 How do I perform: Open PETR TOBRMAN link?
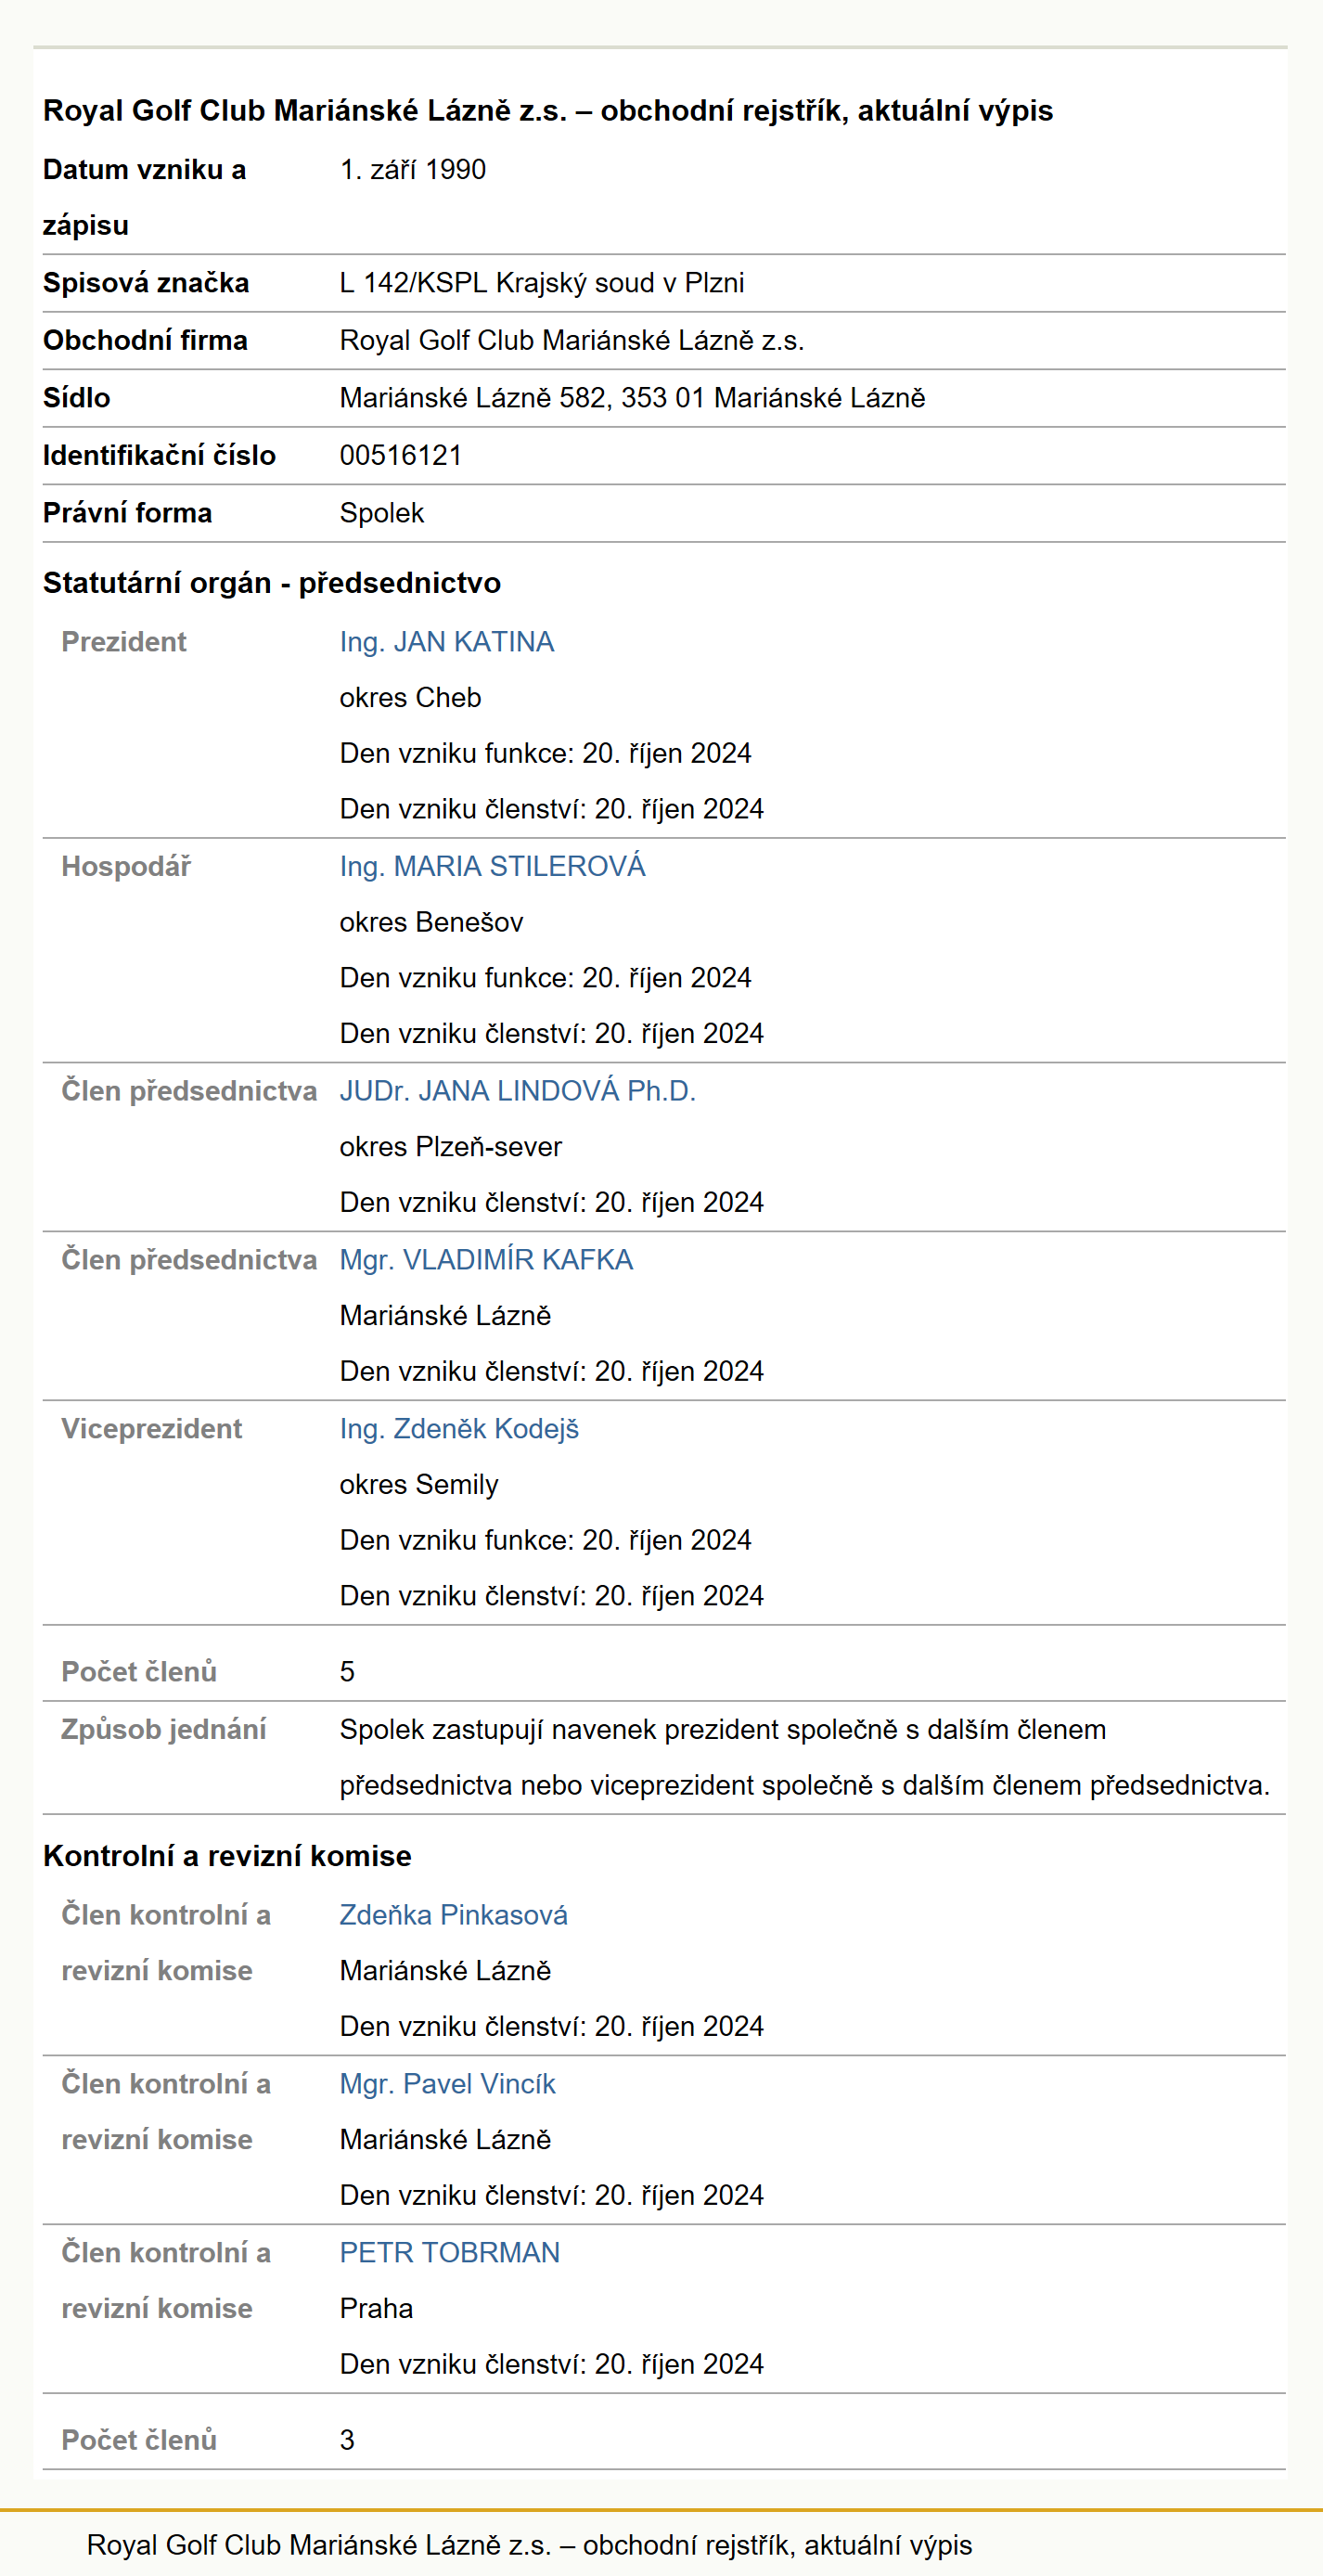click(449, 2253)
